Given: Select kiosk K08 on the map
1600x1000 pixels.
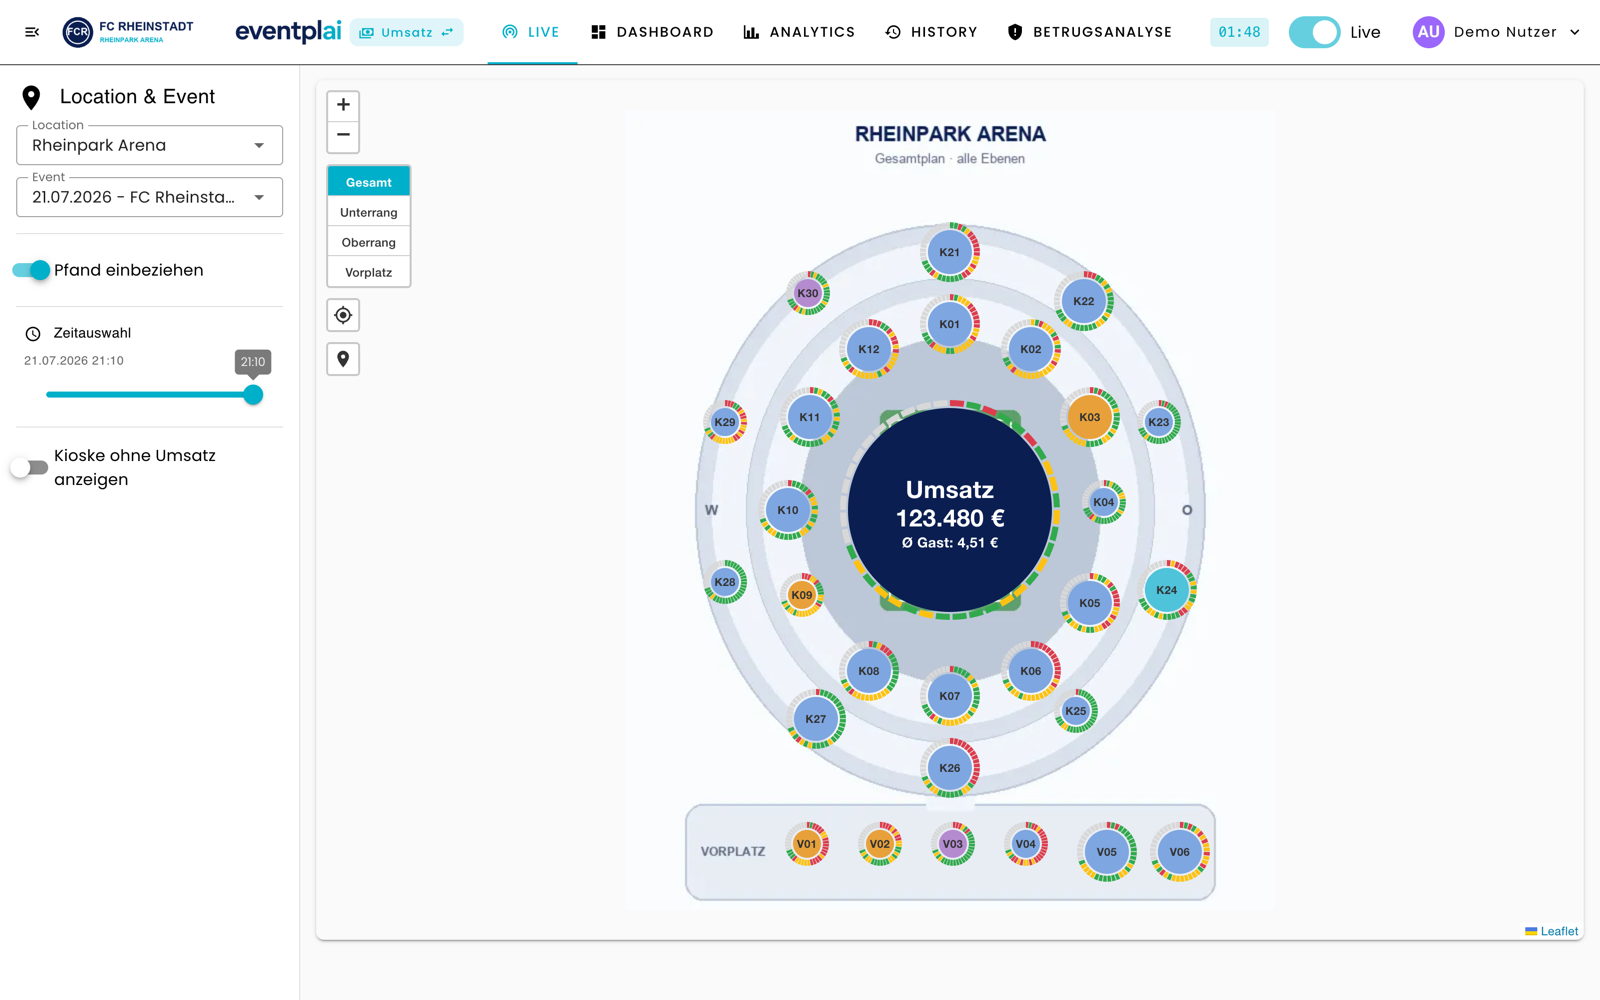Looking at the screenshot, I should click(869, 671).
